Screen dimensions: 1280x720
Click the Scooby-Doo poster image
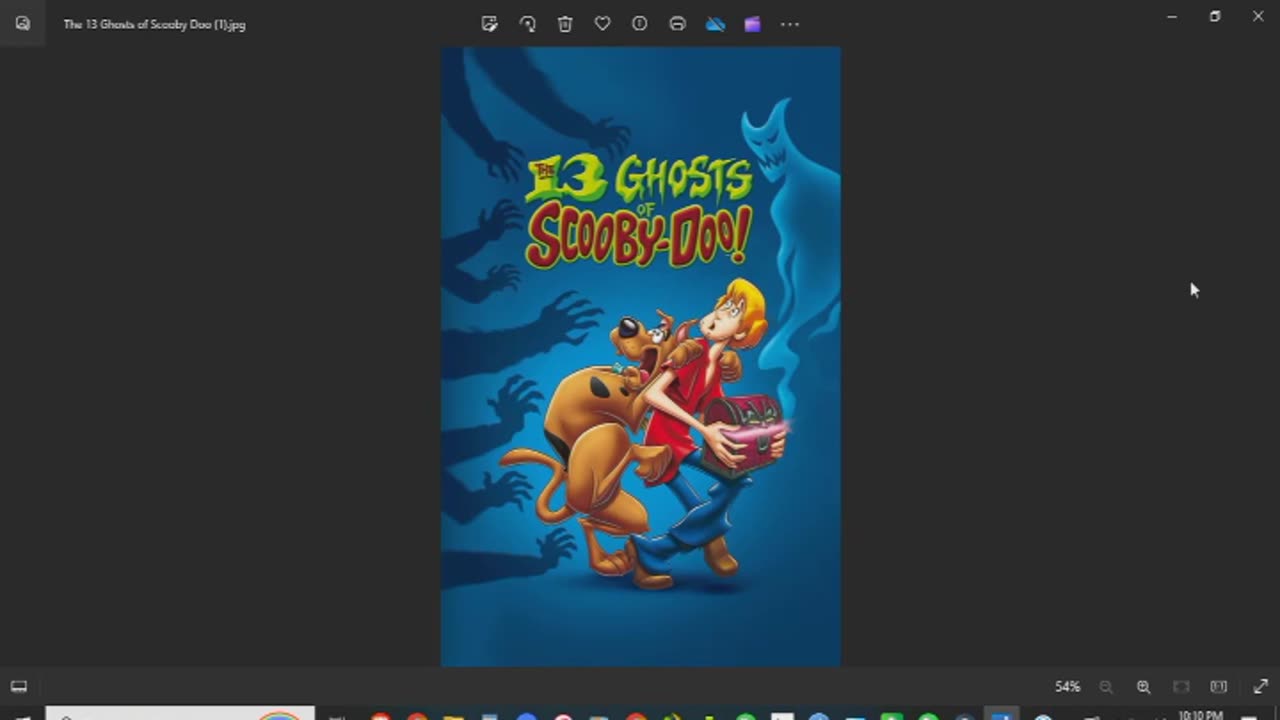641,356
